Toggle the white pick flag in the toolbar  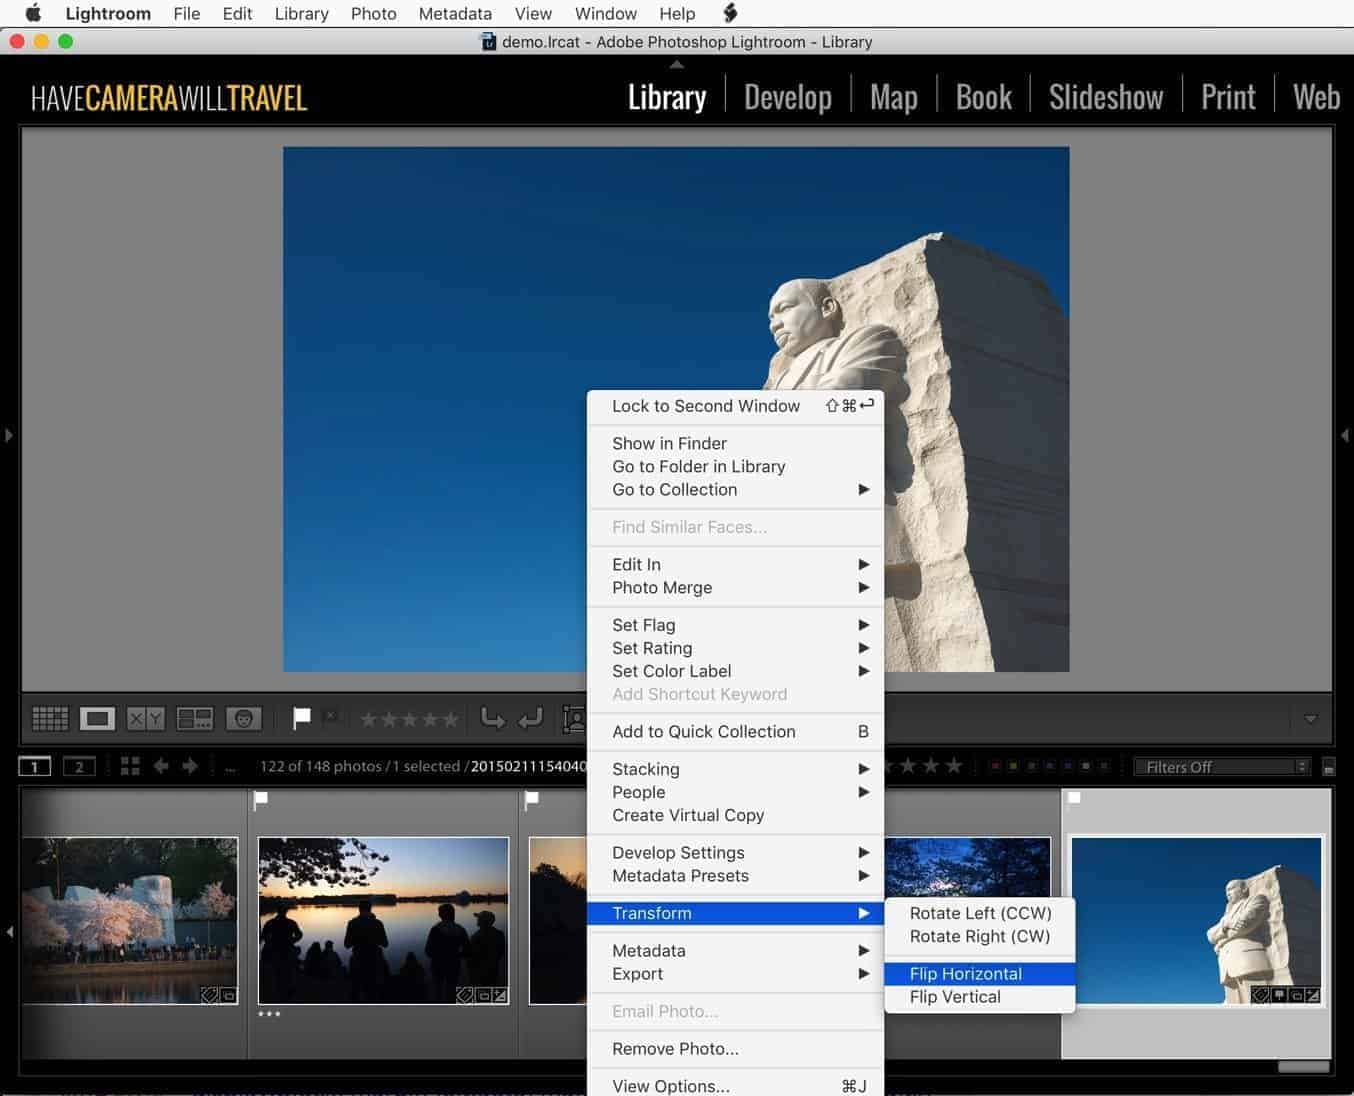[x=301, y=717]
